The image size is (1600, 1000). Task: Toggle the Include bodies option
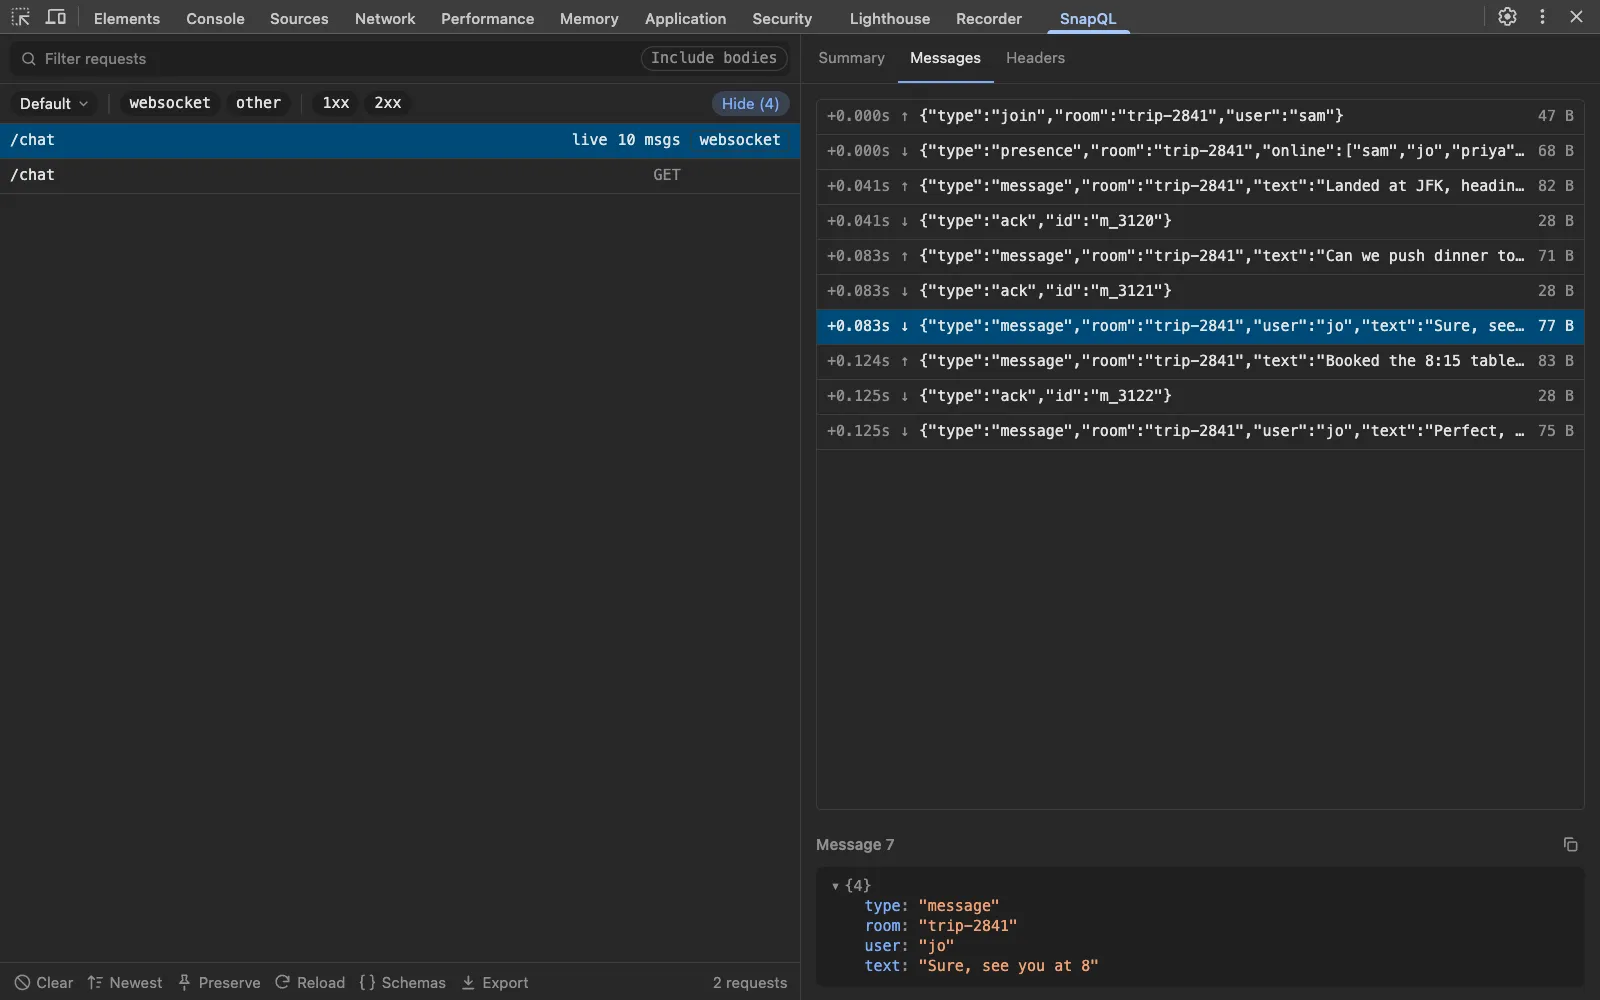(x=714, y=59)
